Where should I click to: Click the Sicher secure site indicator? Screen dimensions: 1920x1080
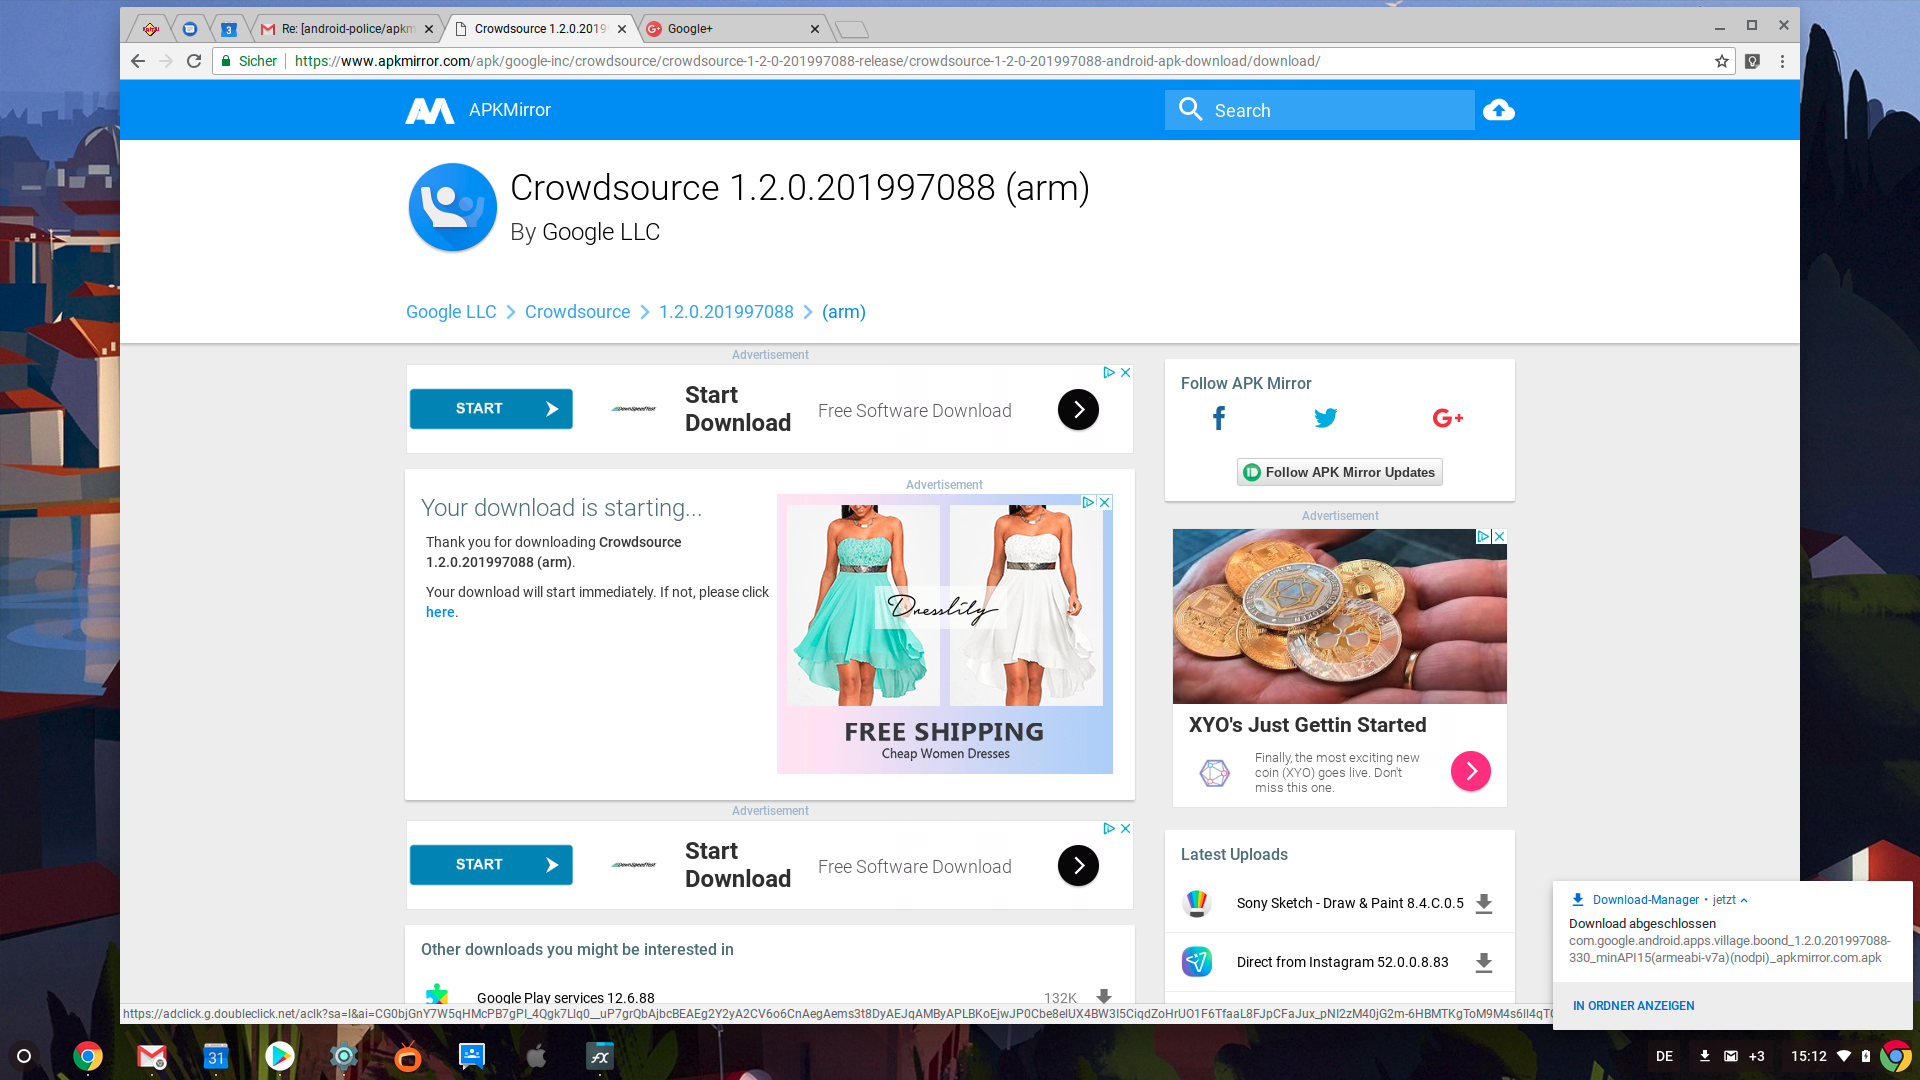(248, 61)
